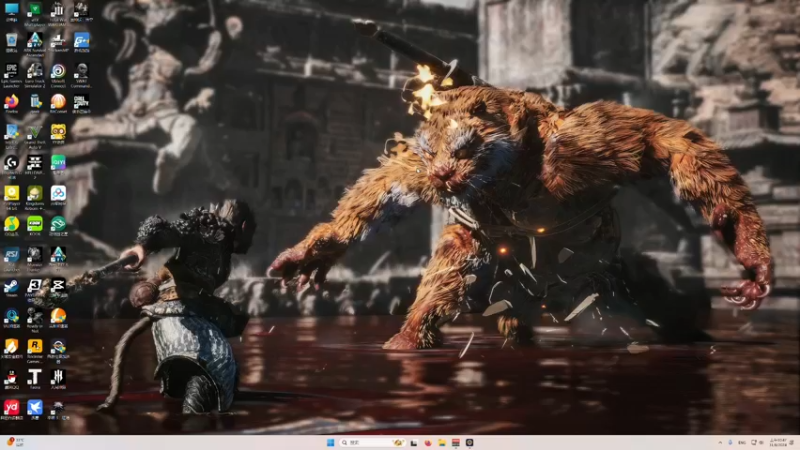
Task: Open the Monster Hunter desktop shortcut
Action: pyautogui.click(x=35, y=257)
